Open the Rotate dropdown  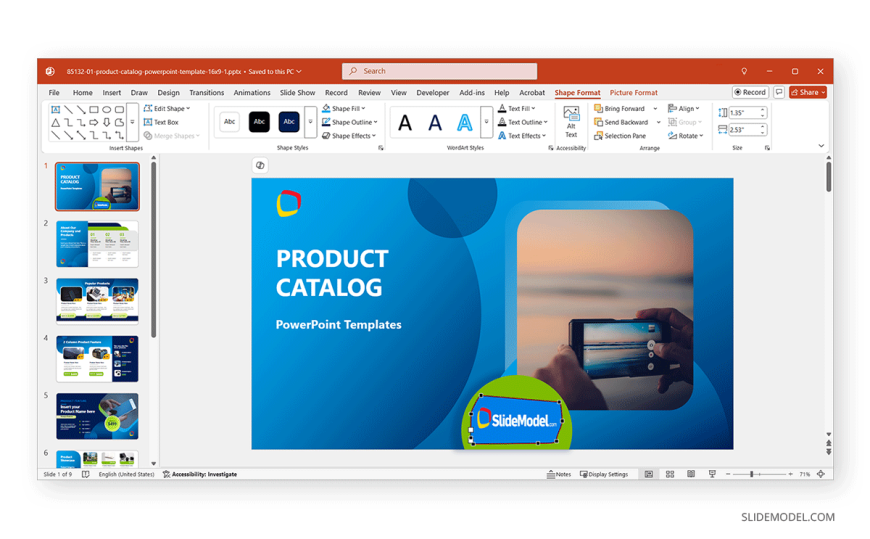coord(685,135)
